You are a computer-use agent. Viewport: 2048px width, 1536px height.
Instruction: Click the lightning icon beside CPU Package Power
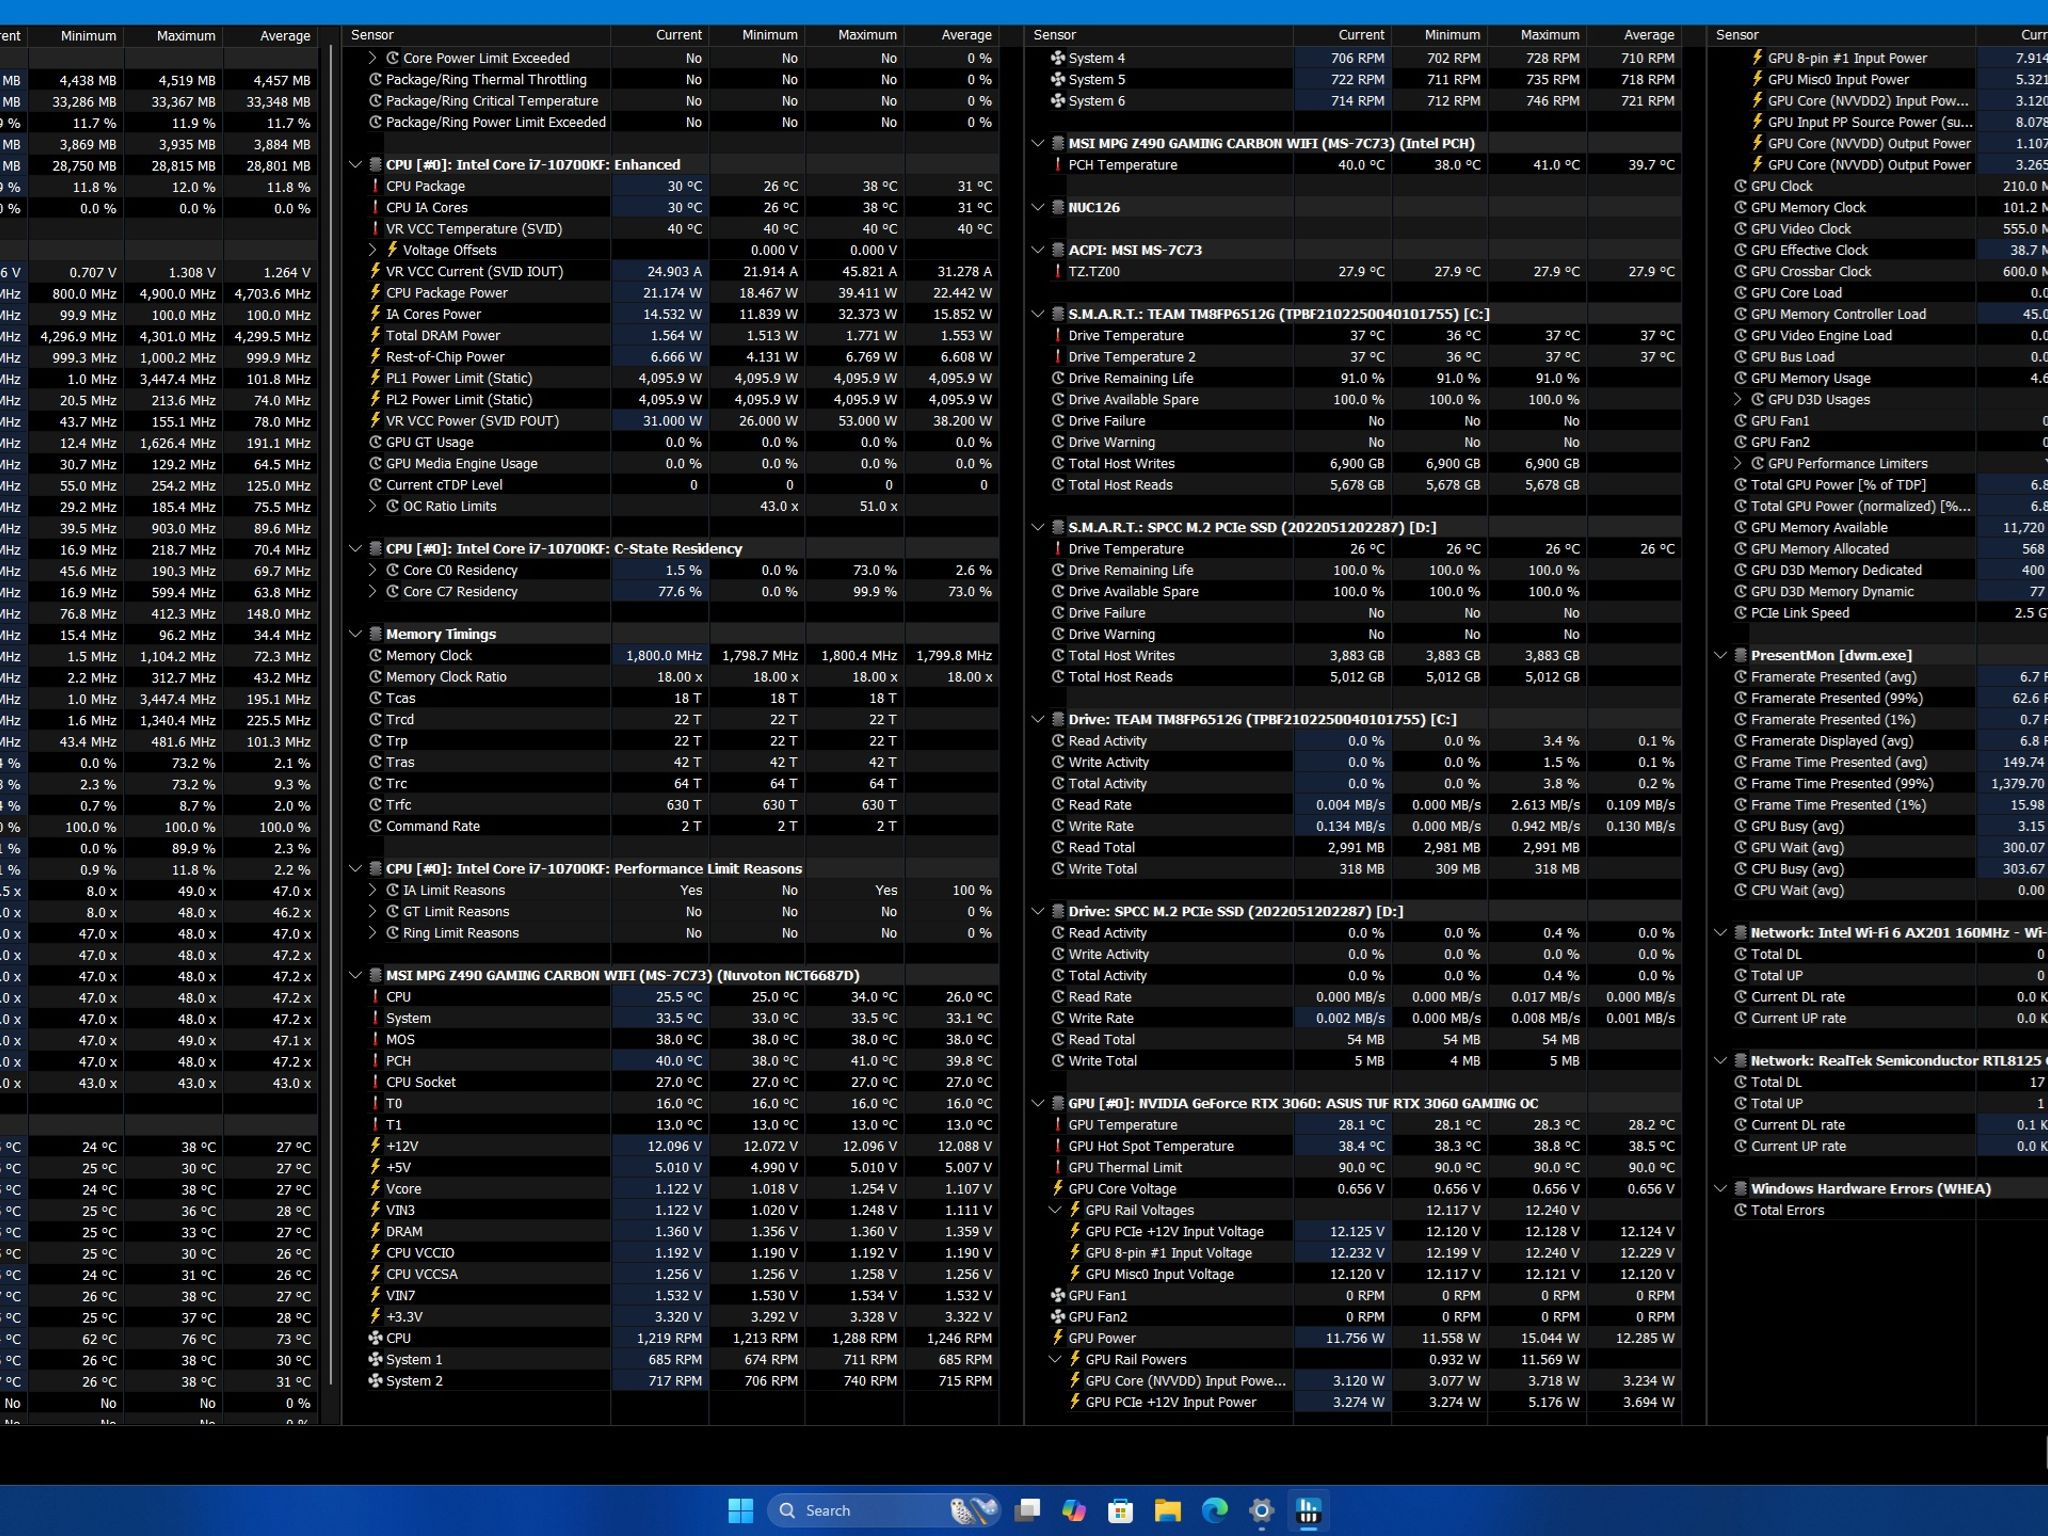pos(376,293)
